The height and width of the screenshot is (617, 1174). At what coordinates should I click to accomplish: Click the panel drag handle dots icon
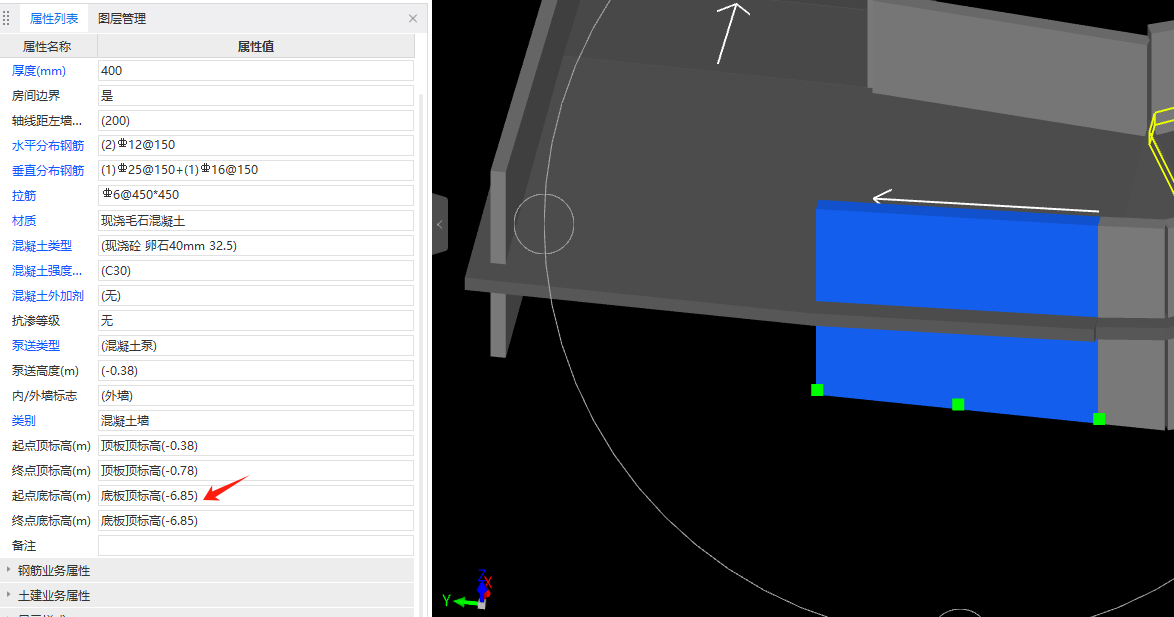click(7, 19)
